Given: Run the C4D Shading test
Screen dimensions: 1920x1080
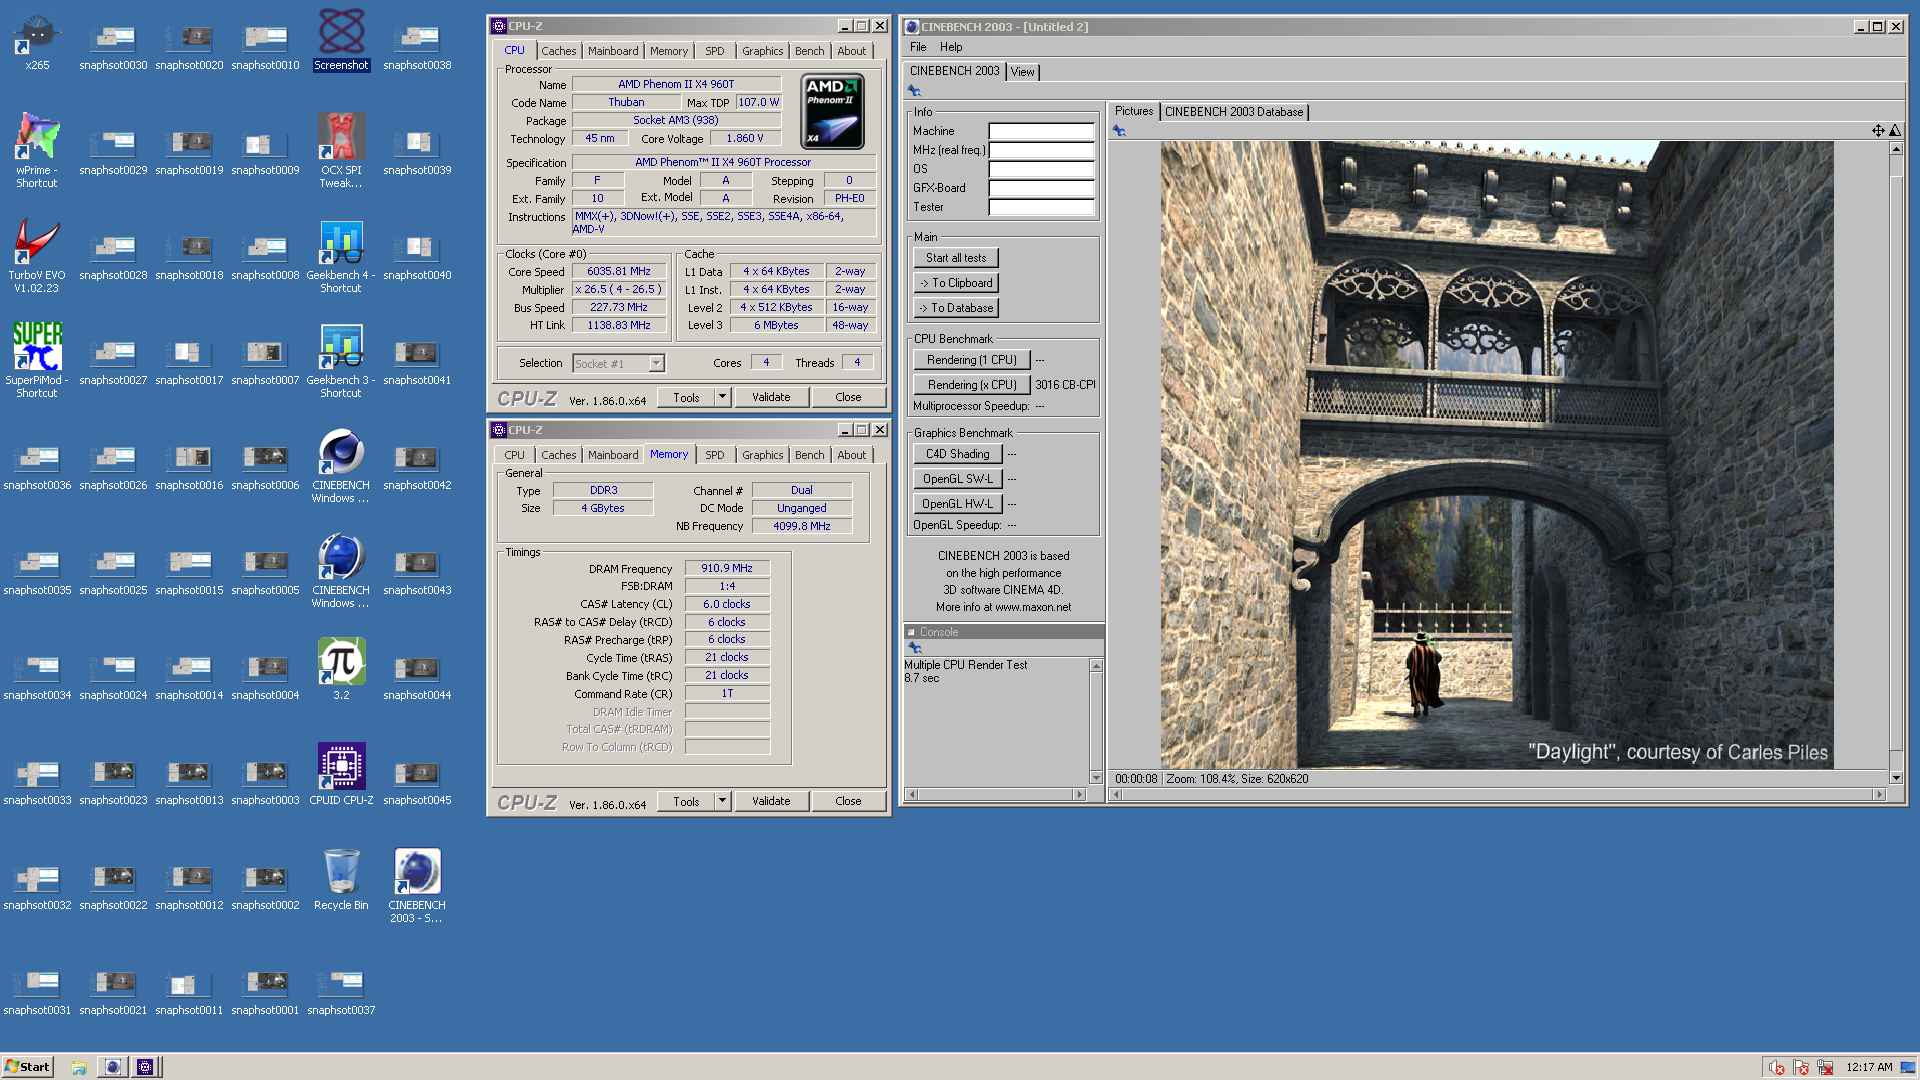Looking at the screenshot, I should pyautogui.click(x=958, y=454).
